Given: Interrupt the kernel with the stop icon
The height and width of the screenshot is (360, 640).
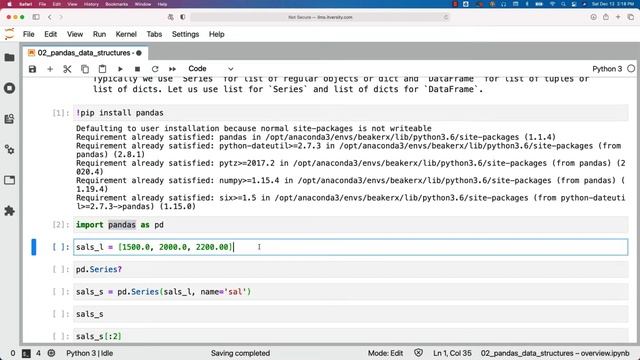Looking at the screenshot, I should point(138,69).
